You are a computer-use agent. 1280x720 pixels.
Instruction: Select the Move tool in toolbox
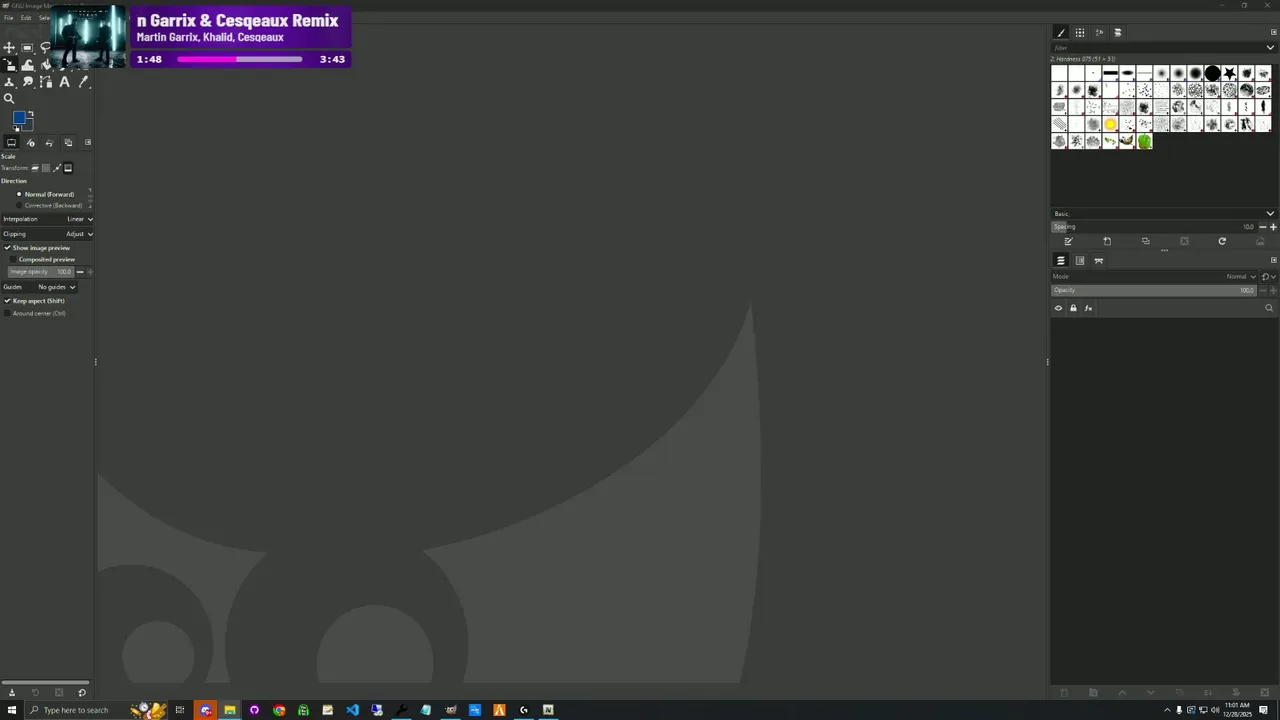coord(9,47)
